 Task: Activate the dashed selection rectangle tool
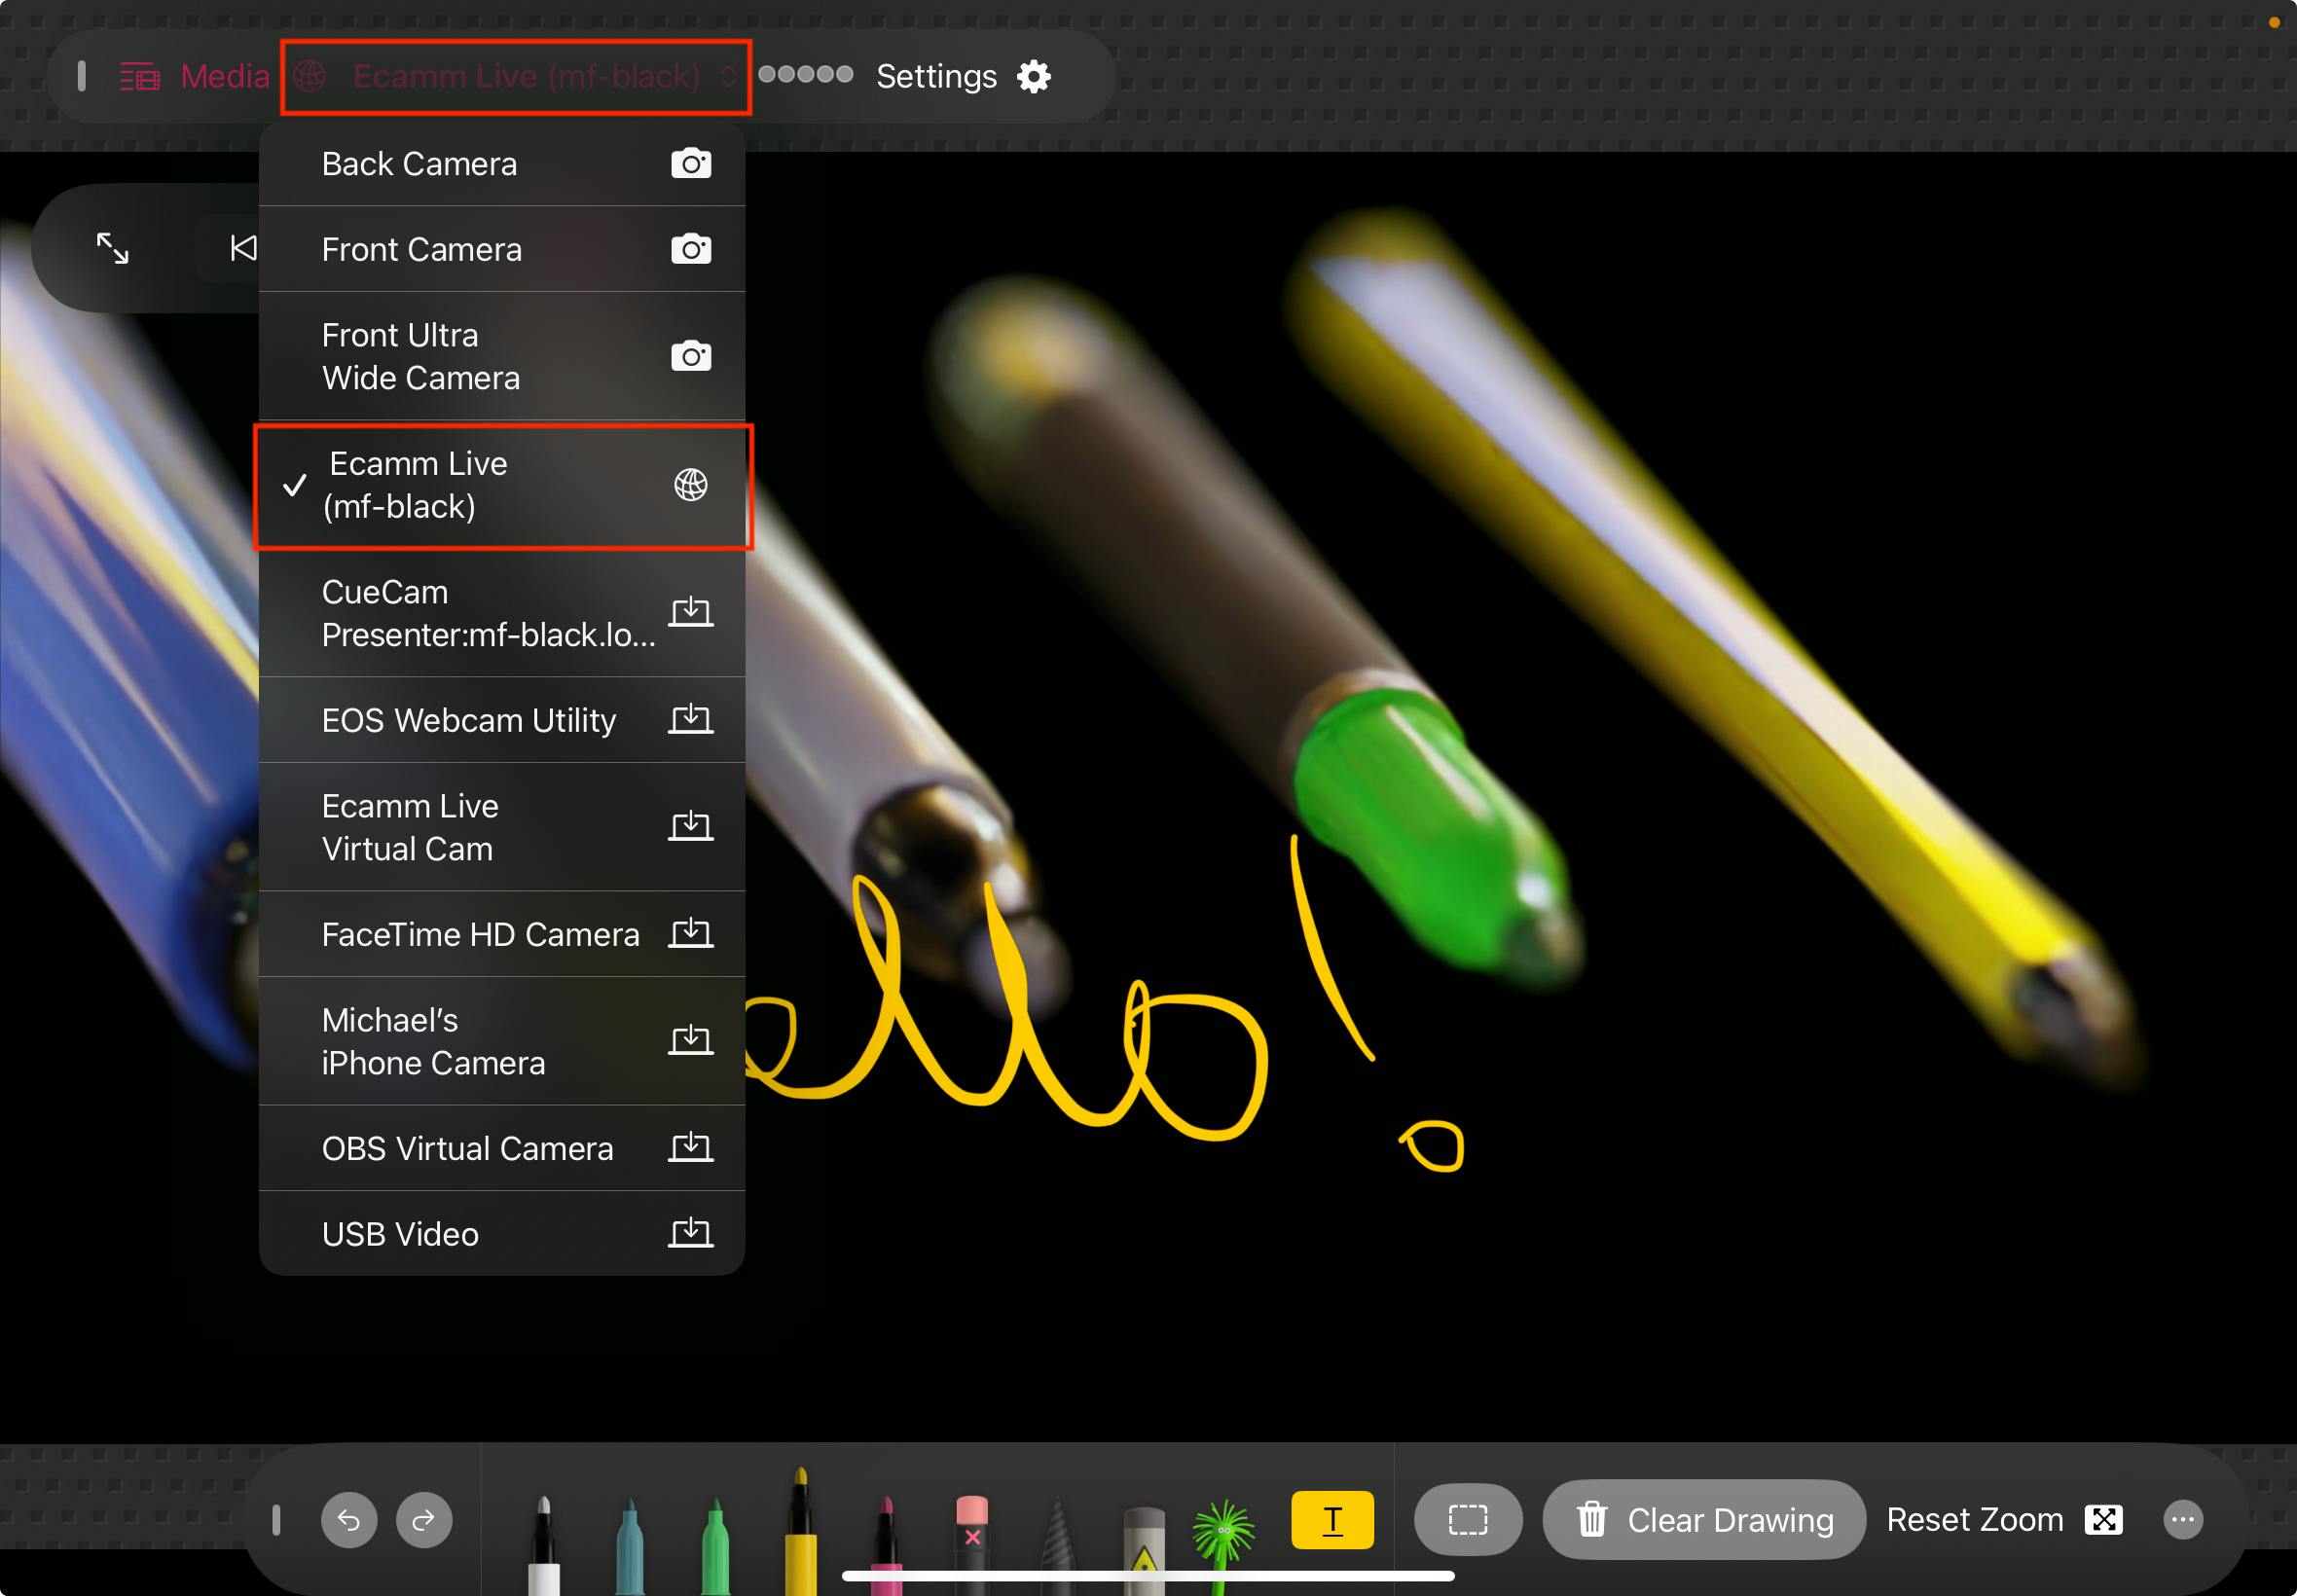(x=1467, y=1519)
